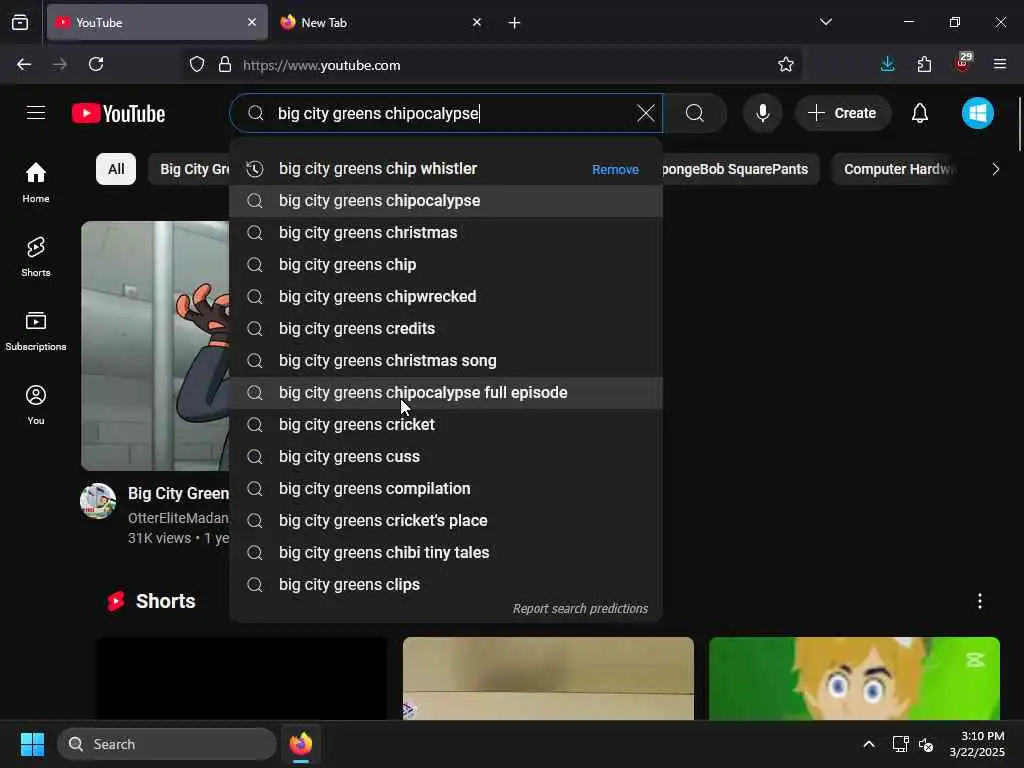Clear the search box with the X icon
Image resolution: width=1024 pixels, height=768 pixels.
pos(645,113)
